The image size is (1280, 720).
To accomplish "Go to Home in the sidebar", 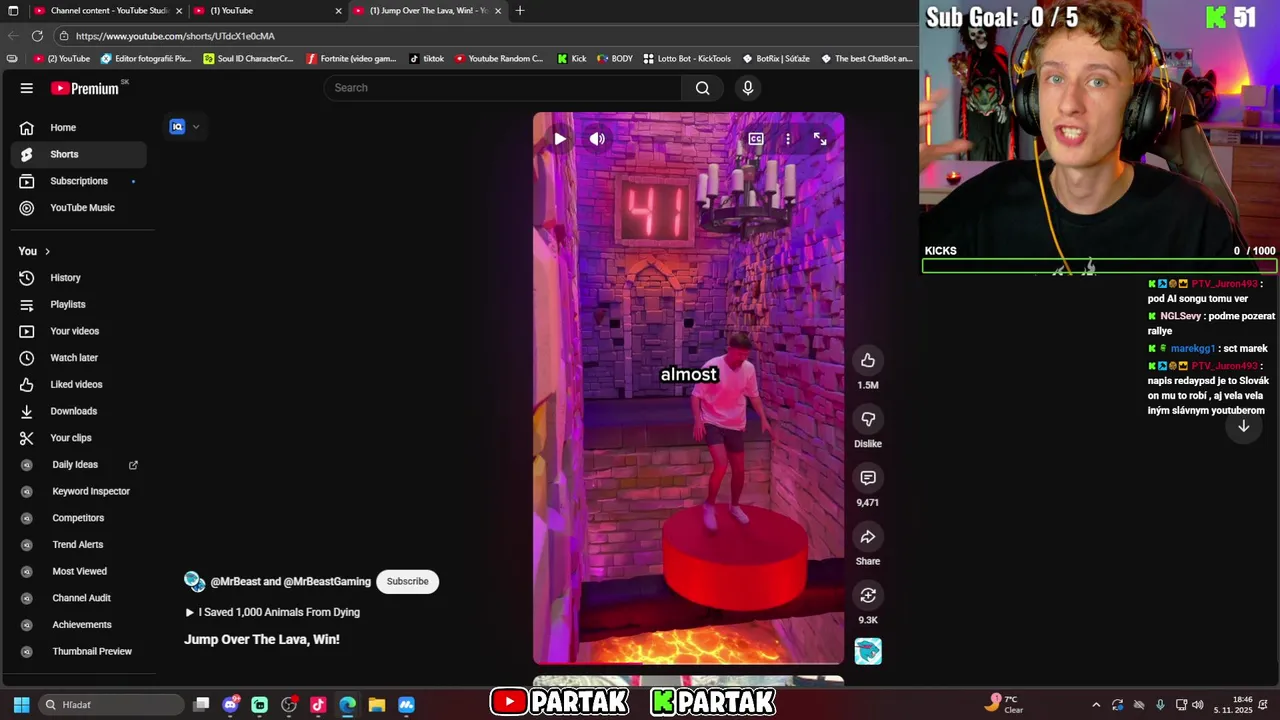I will [78, 128].
